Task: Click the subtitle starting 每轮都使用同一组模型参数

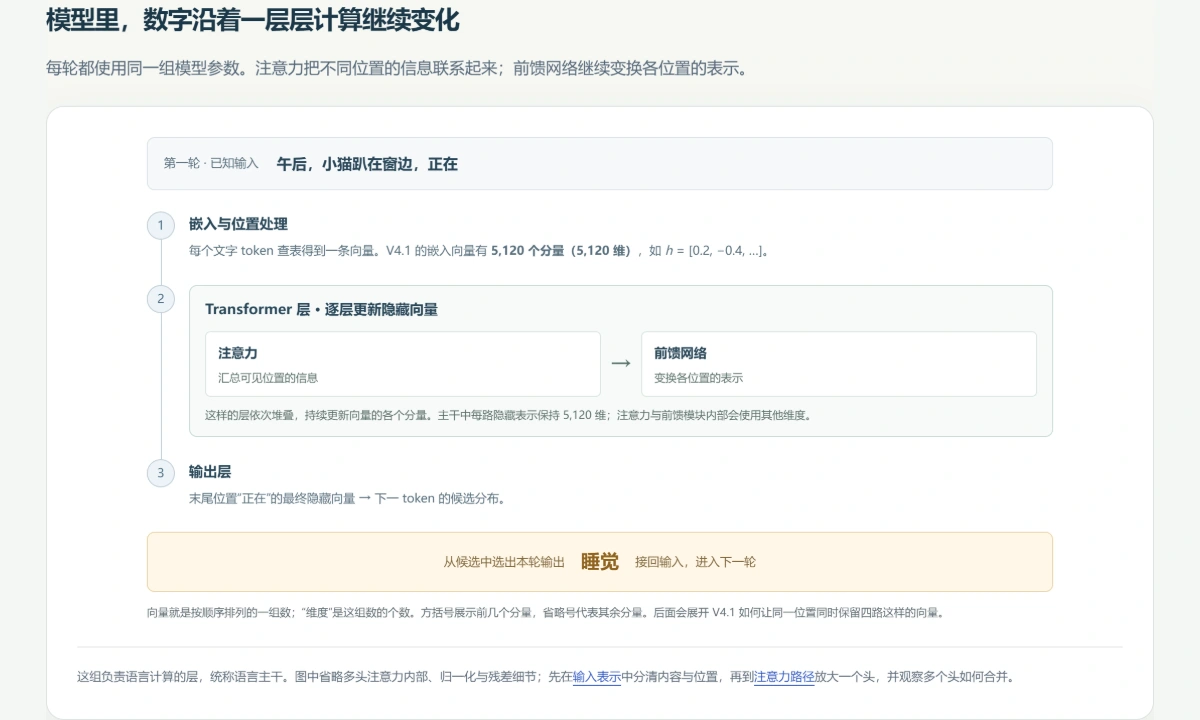Action: (396, 69)
